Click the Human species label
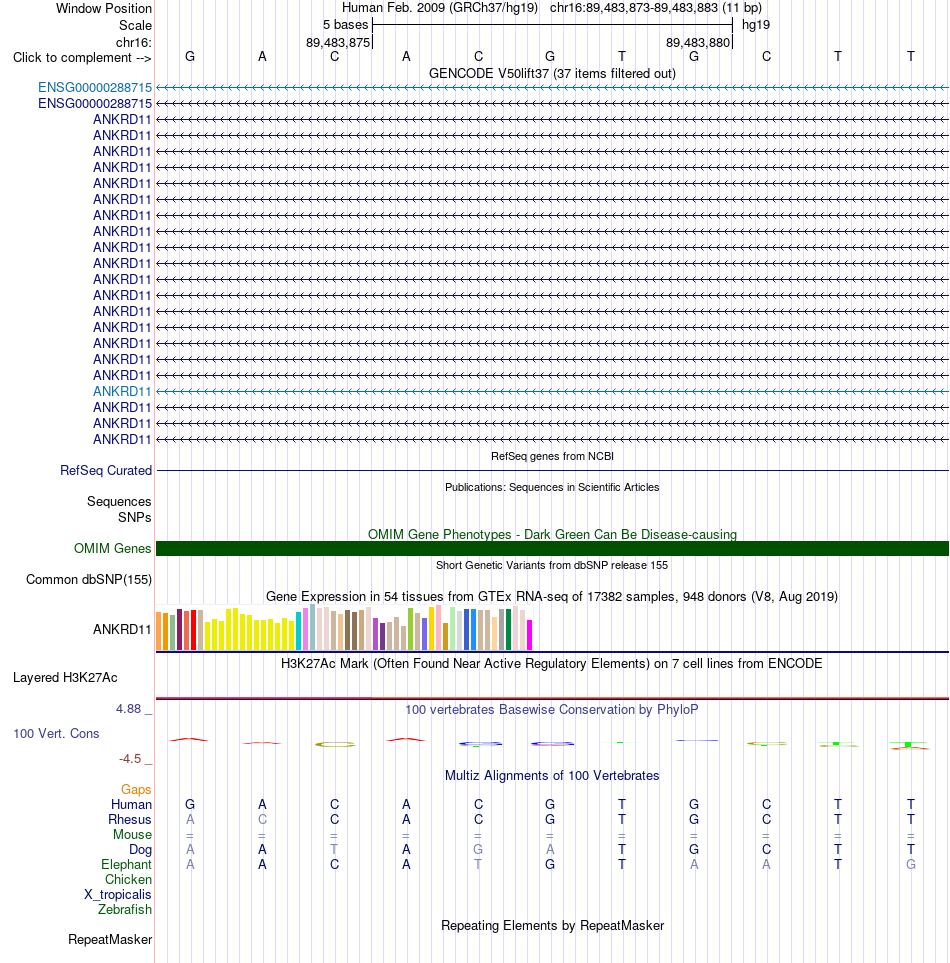This screenshot has width=950, height=963. [x=131, y=805]
